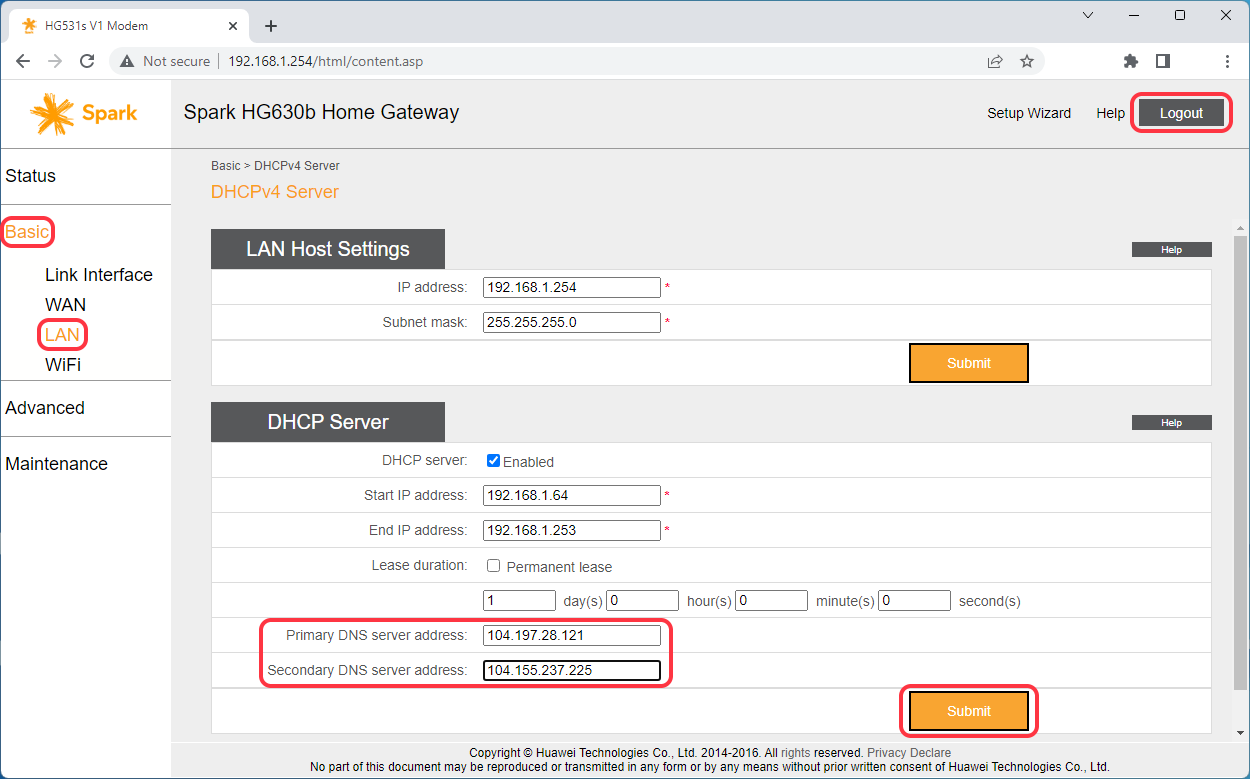The height and width of the screenshot is (779, 1250).
Task: Toggle the DHCP server Enabled checkbox
Action: [x=493, y=461]
